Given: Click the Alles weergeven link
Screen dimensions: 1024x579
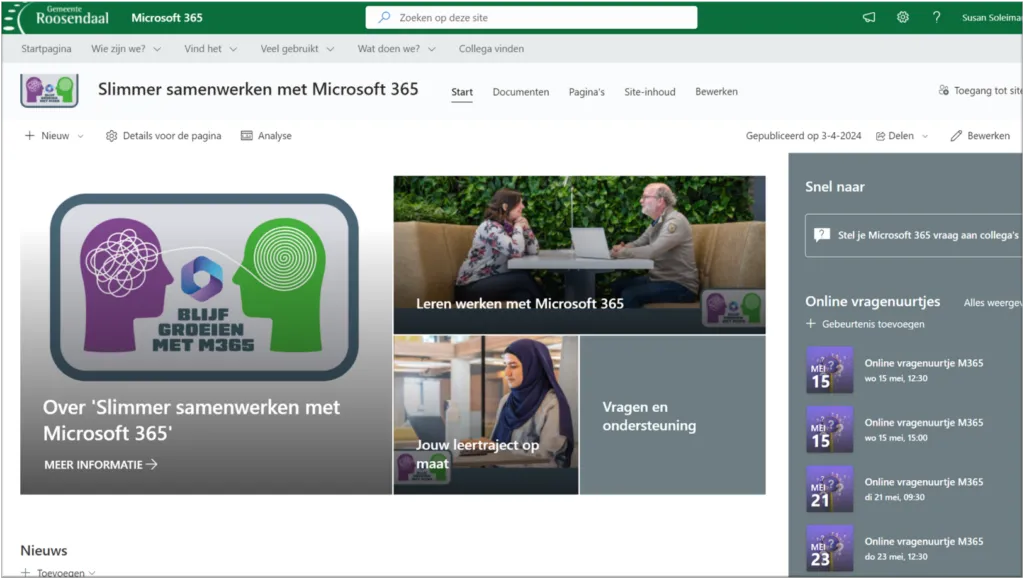Looking at the screenshot, I should (x=993, y=303).
